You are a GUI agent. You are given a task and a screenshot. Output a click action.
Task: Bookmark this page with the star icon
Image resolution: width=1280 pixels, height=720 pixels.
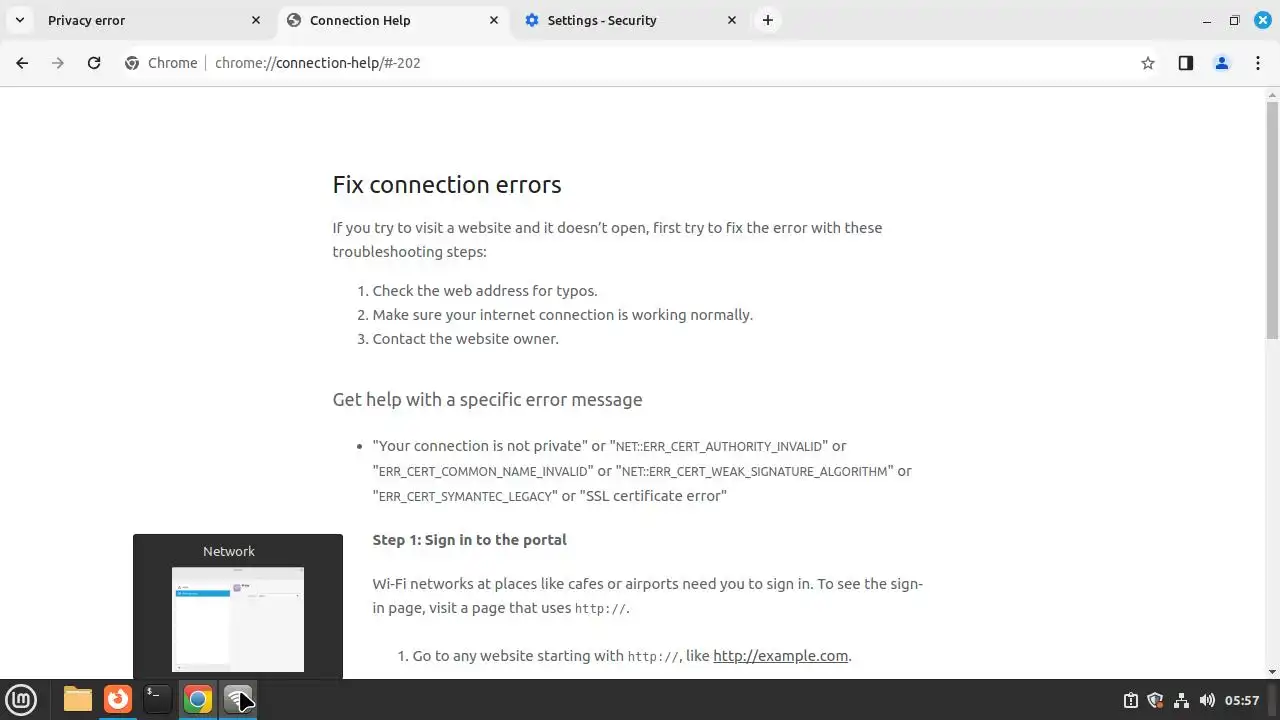1148,63
